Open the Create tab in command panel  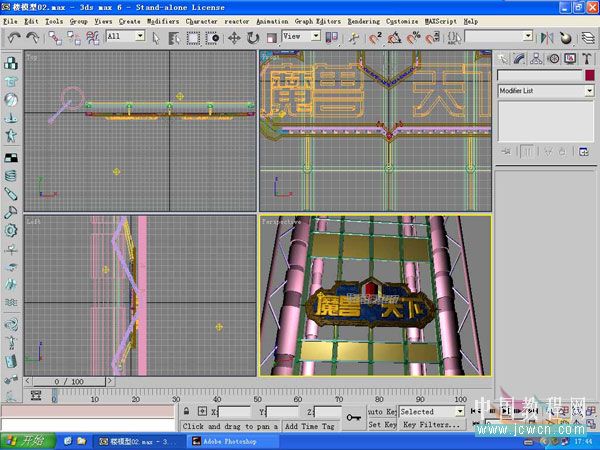tap(504, 58)
